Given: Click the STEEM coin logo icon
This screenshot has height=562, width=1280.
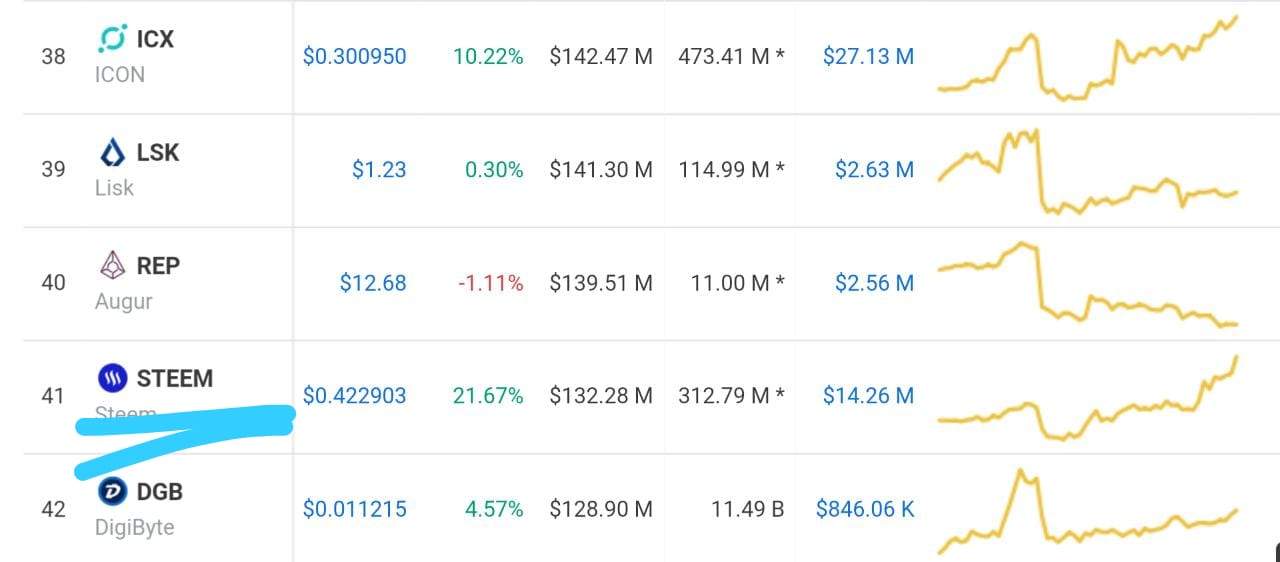Looking at the screenshot, I should [112, 378].
